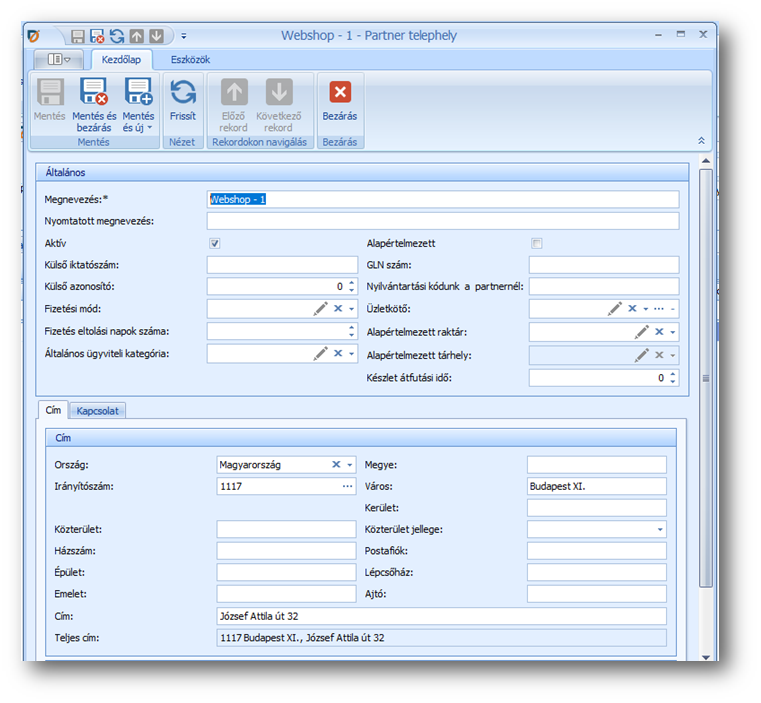The width and height of the screenshot is (761, 703).
Task: Click into the Nyomtatott megnevezés input field
Action: click(x=442, y=221)
